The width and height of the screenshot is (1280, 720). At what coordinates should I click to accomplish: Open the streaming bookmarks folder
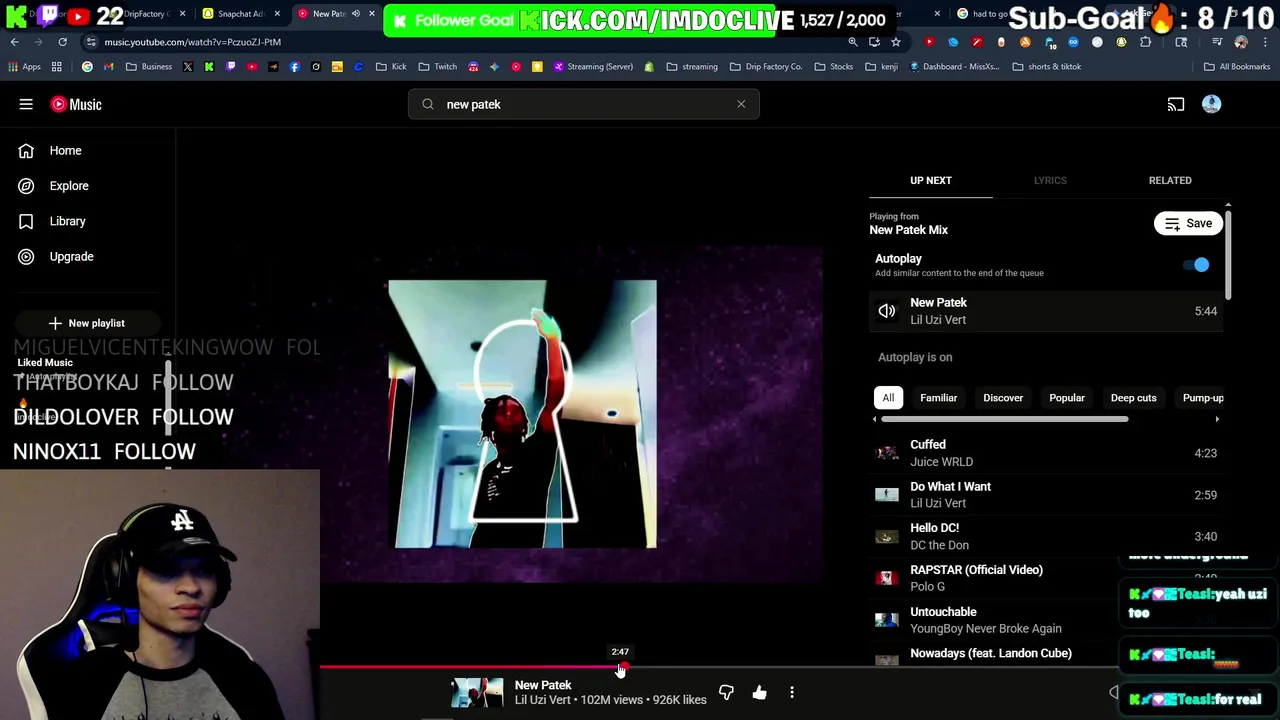[692, 67]
